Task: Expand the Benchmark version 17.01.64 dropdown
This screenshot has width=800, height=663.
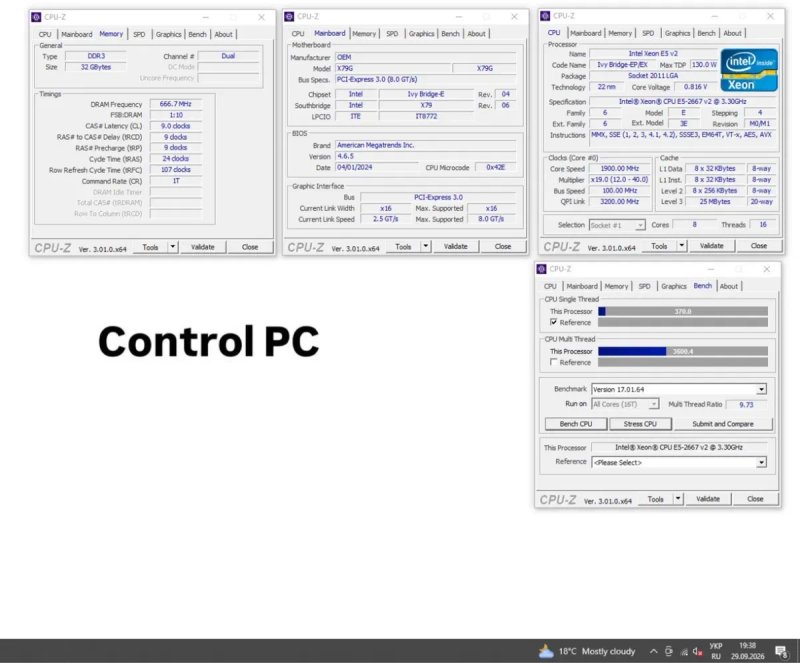Action: [x=761, y=389]
